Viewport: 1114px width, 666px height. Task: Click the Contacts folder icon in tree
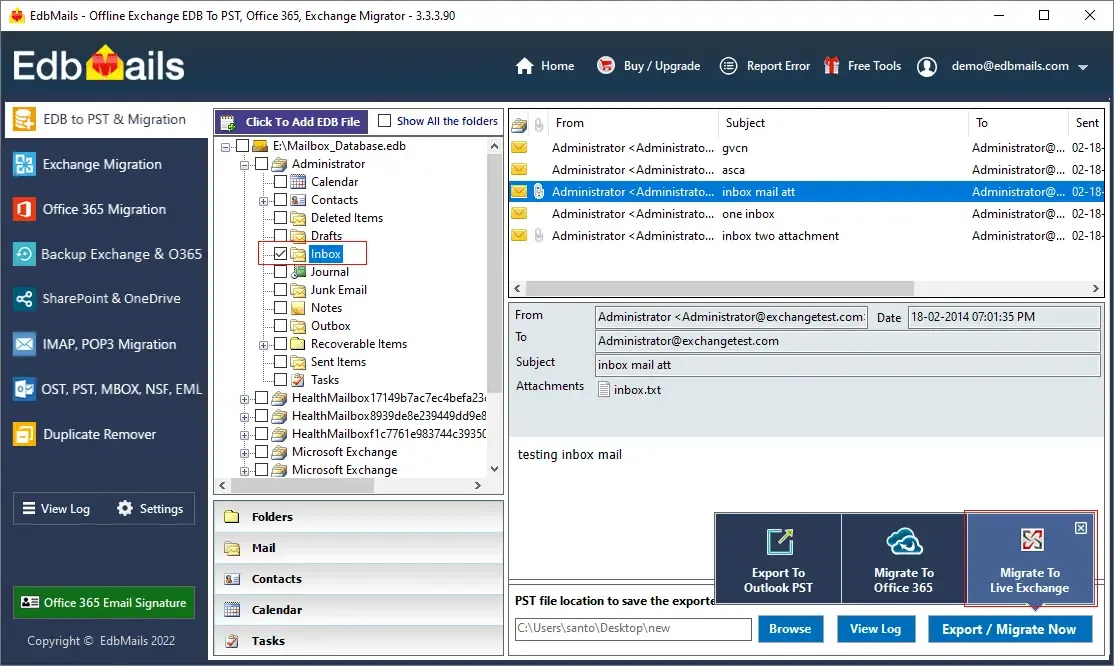tap(298, 200)
